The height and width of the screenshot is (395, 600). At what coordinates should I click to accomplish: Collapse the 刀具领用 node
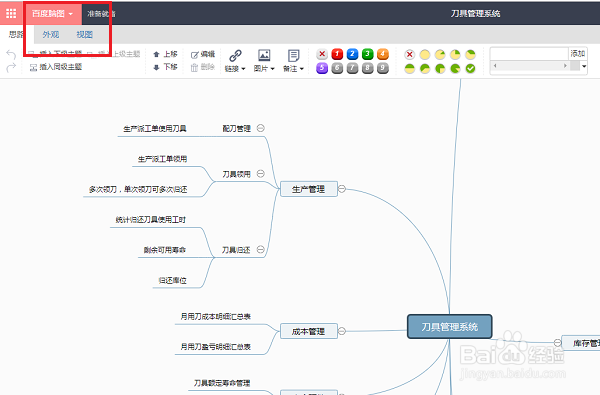click(x=261, y=173)
